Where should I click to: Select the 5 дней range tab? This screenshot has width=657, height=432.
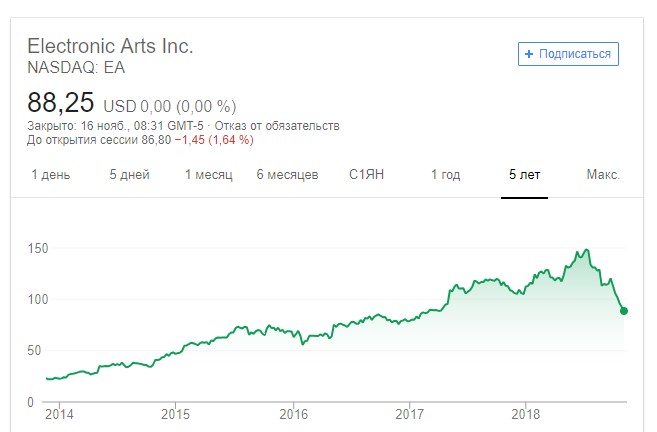click(x=130, y=175)
